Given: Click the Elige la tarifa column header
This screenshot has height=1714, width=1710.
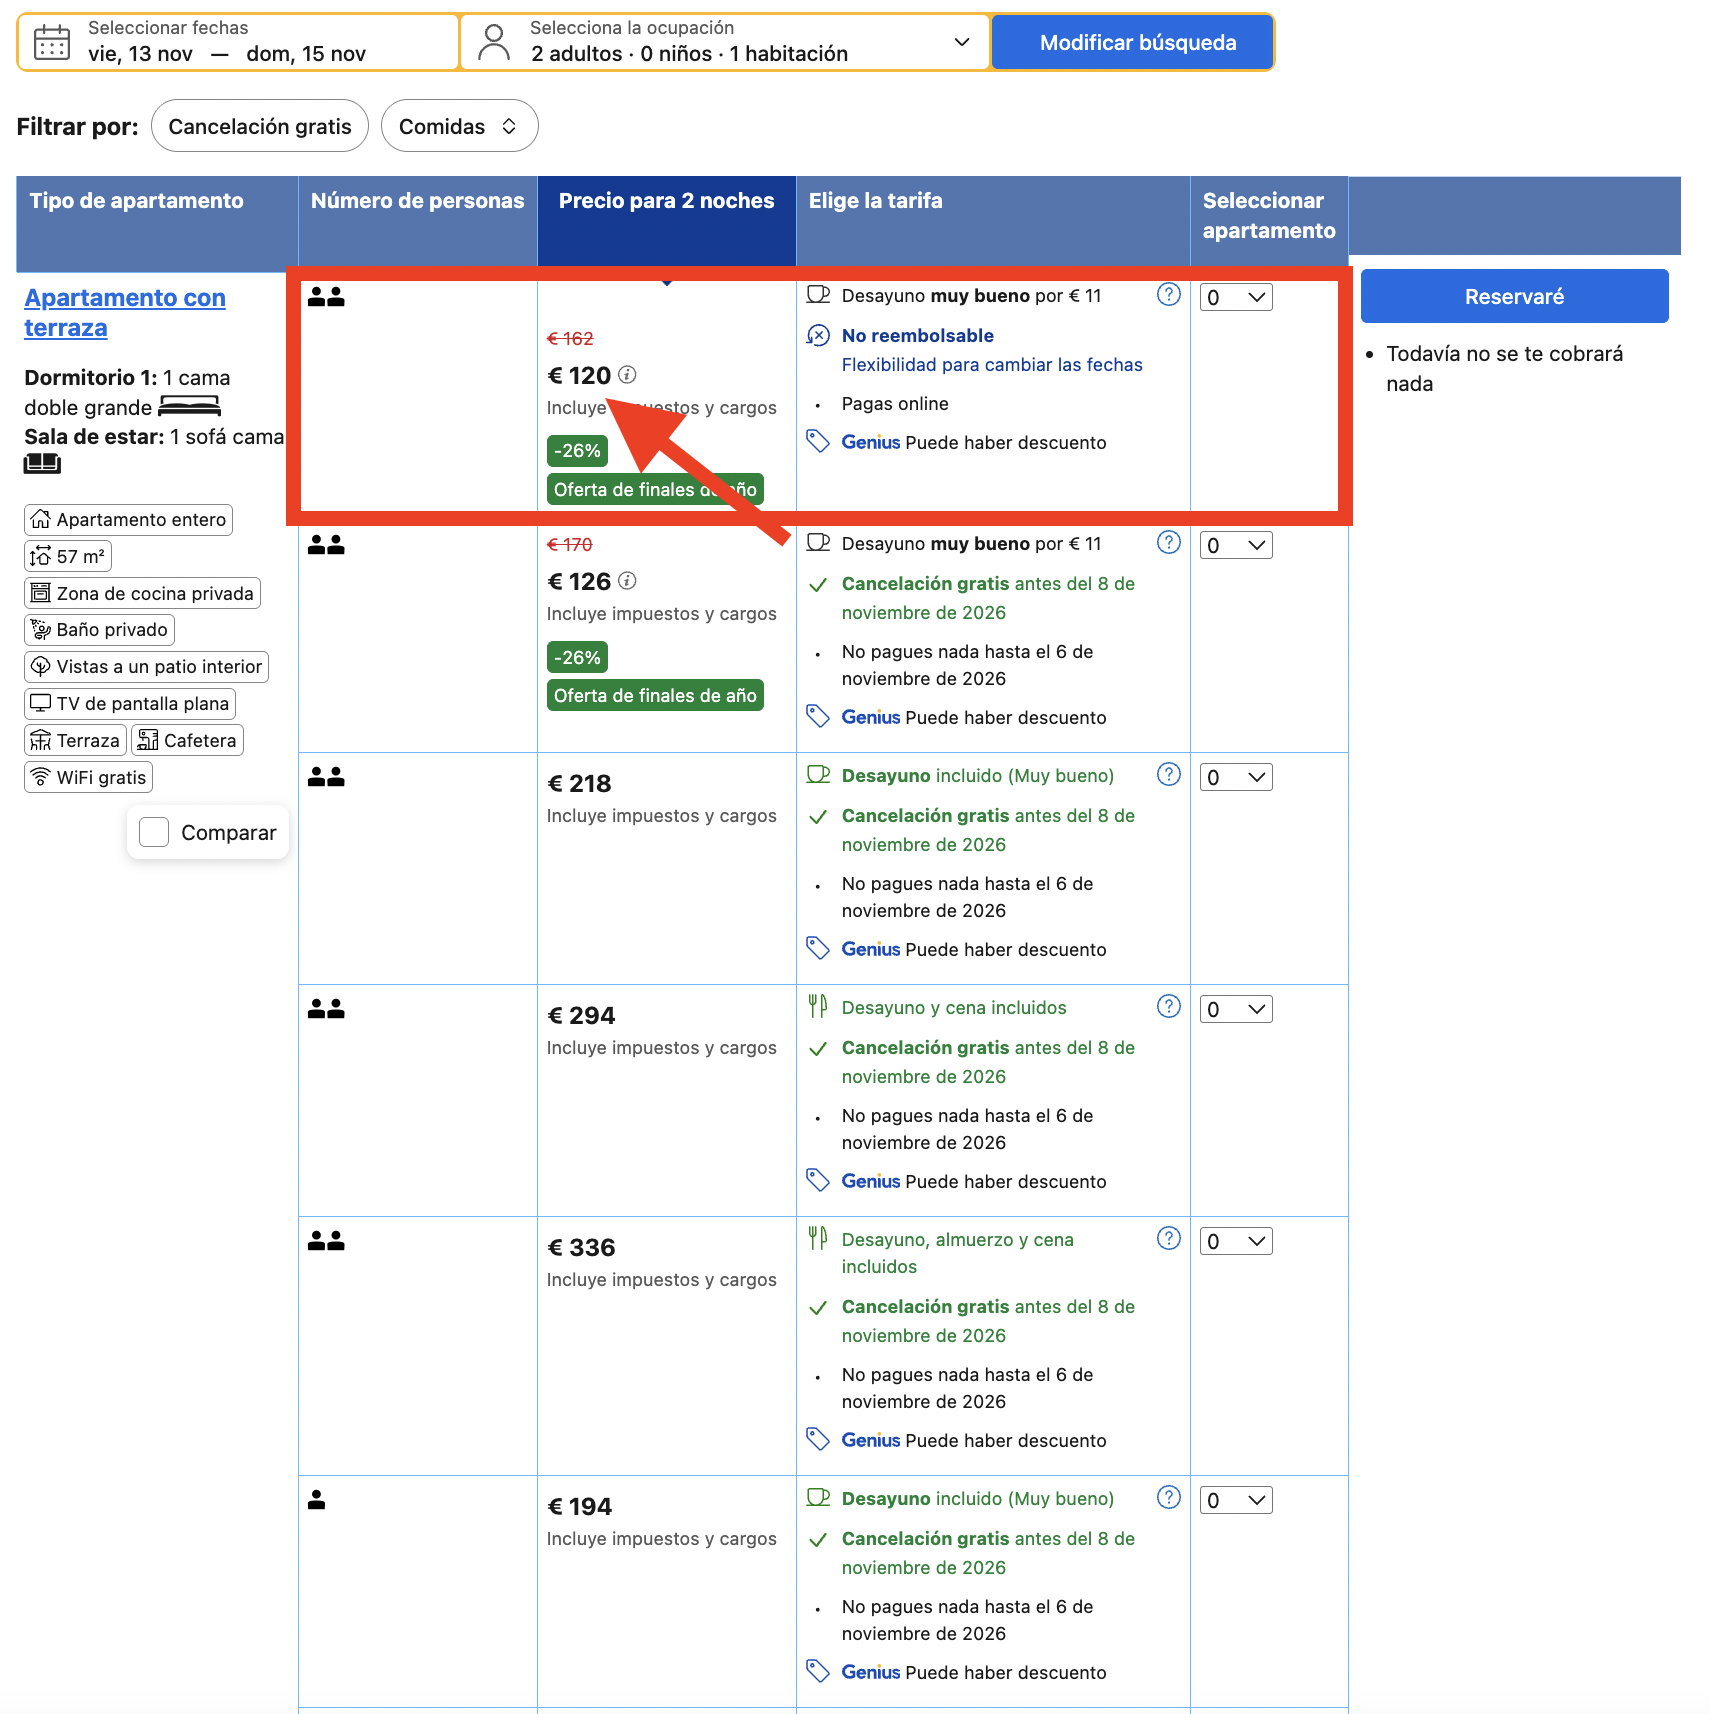Looking at the screenshot, I should click(993, 221).
